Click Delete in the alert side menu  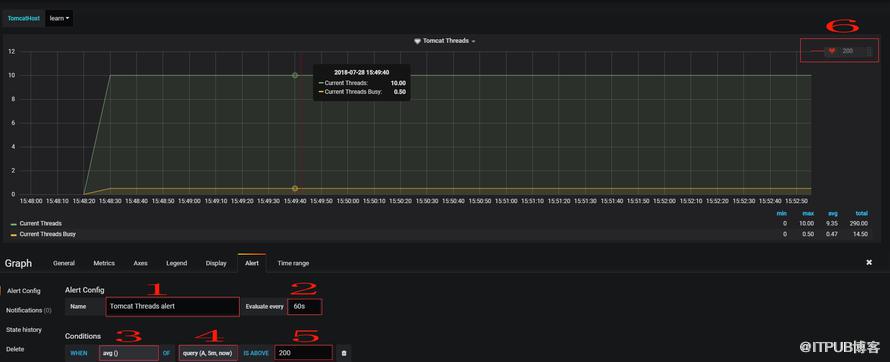pyautogui.click(x=15, y=349)
